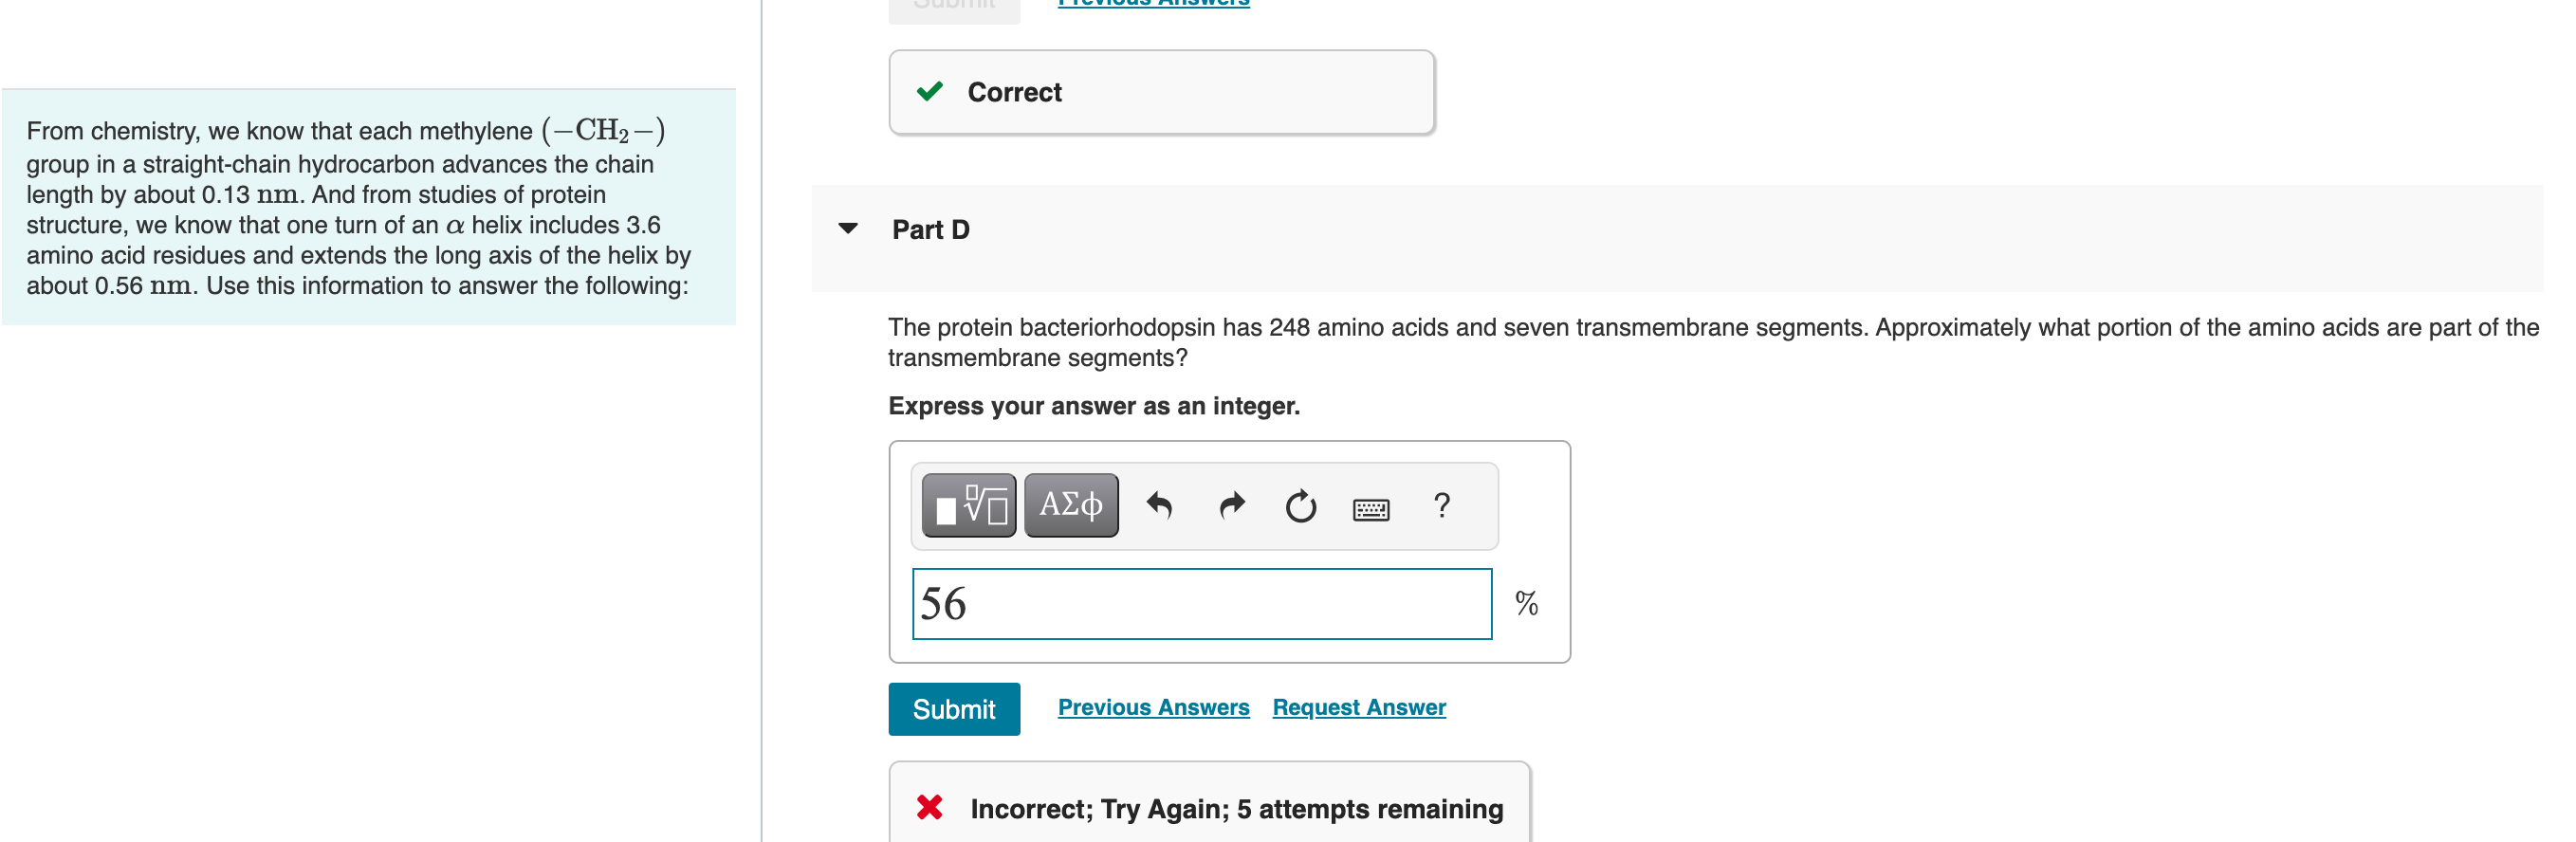Screen dimensions: 2576x842
Task: Select the Correct status banner
Action: click(1160, 91)
